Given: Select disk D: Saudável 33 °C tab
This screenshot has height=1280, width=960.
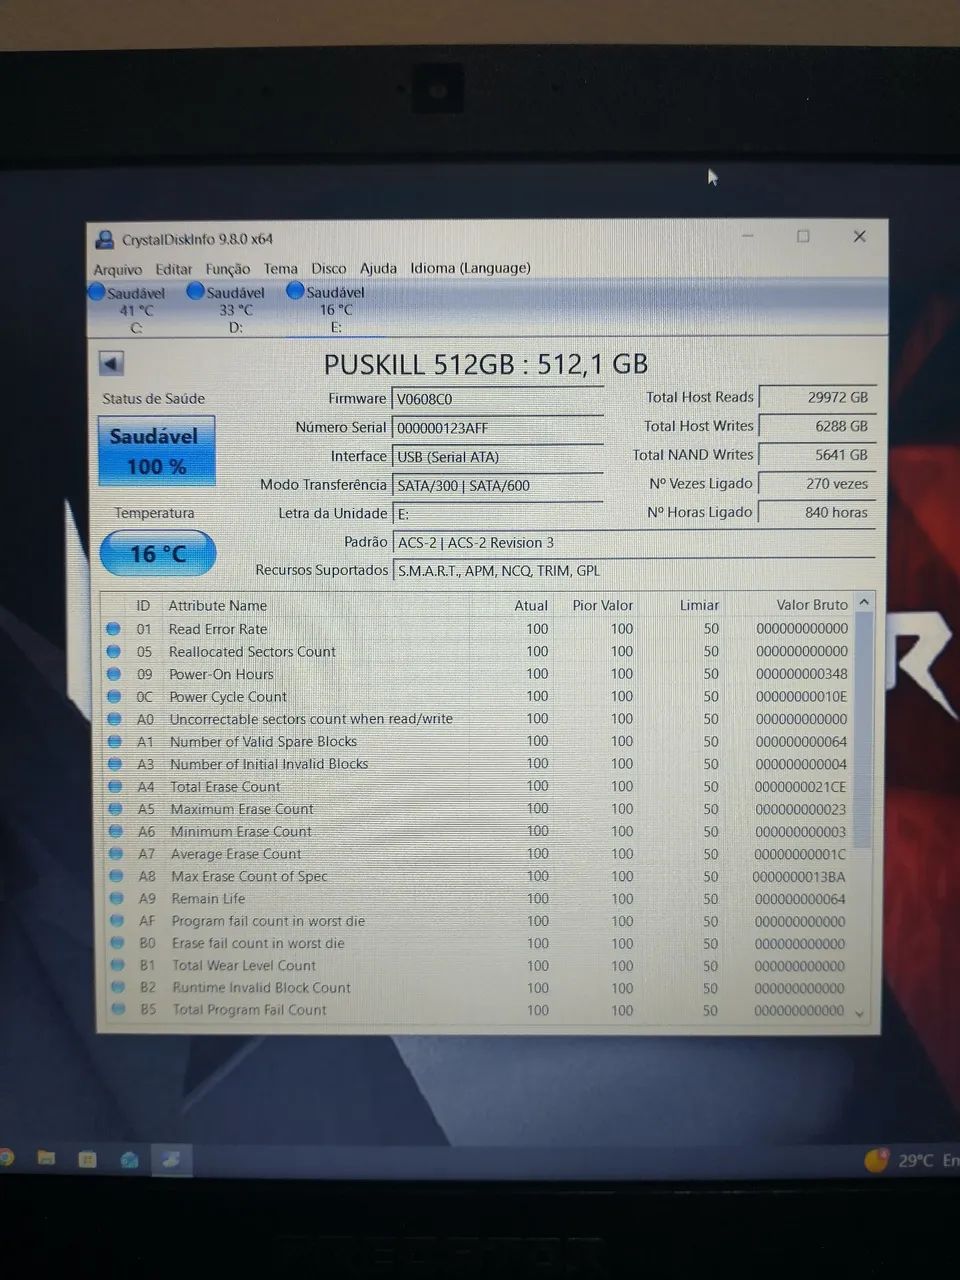Looking at the screenshot, I should click(x=235, y=309).
